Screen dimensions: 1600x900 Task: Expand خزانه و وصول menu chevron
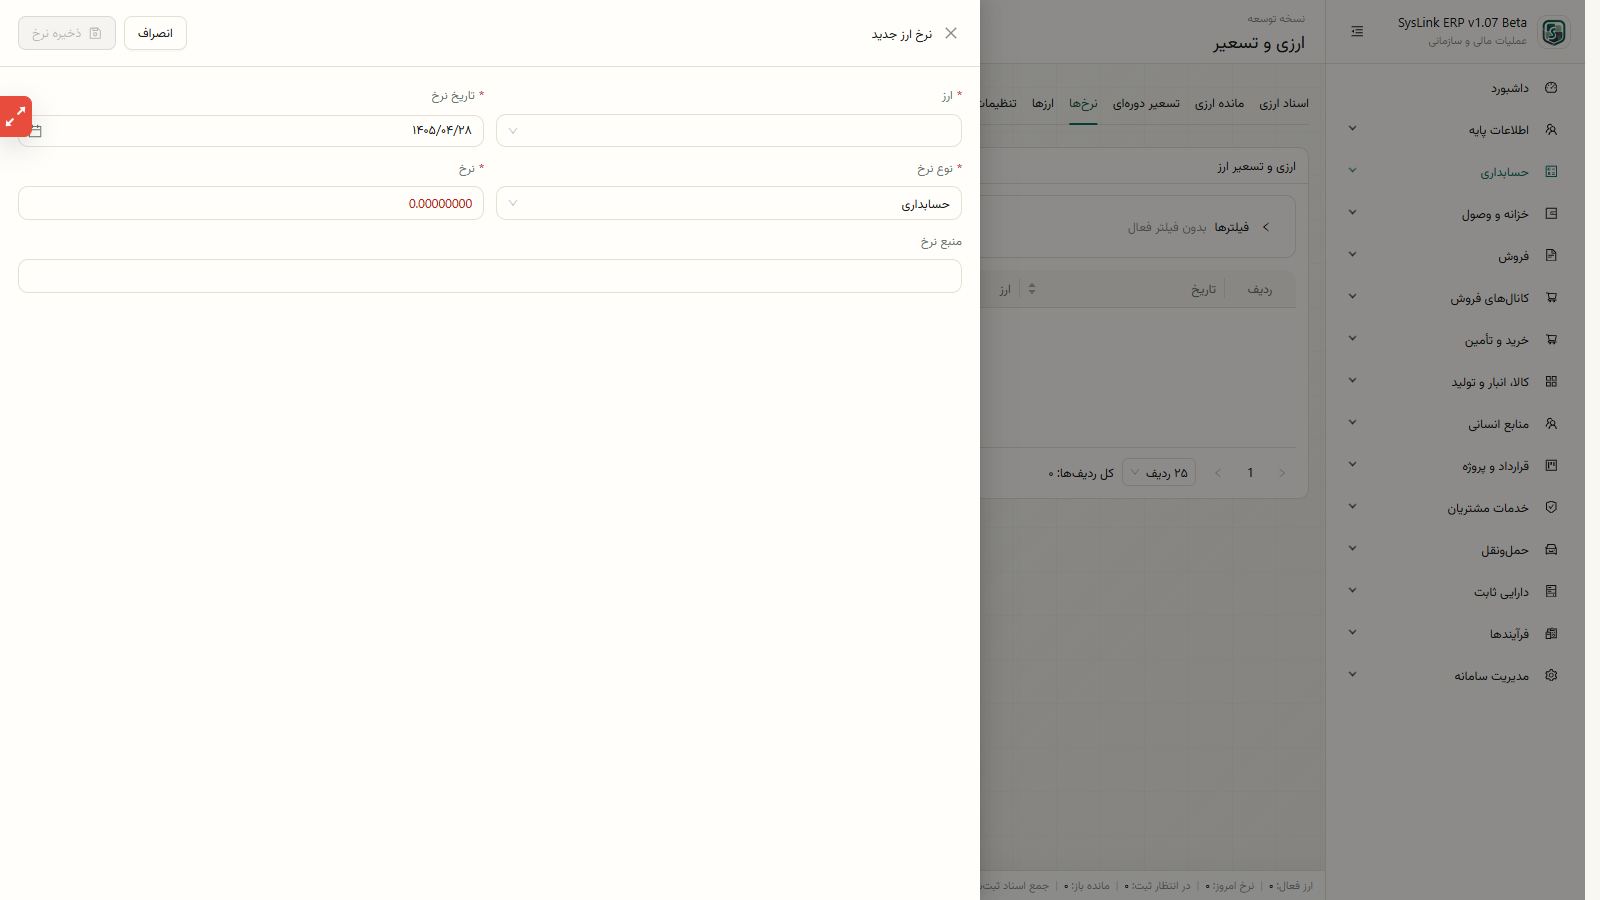coord(1352,212)
